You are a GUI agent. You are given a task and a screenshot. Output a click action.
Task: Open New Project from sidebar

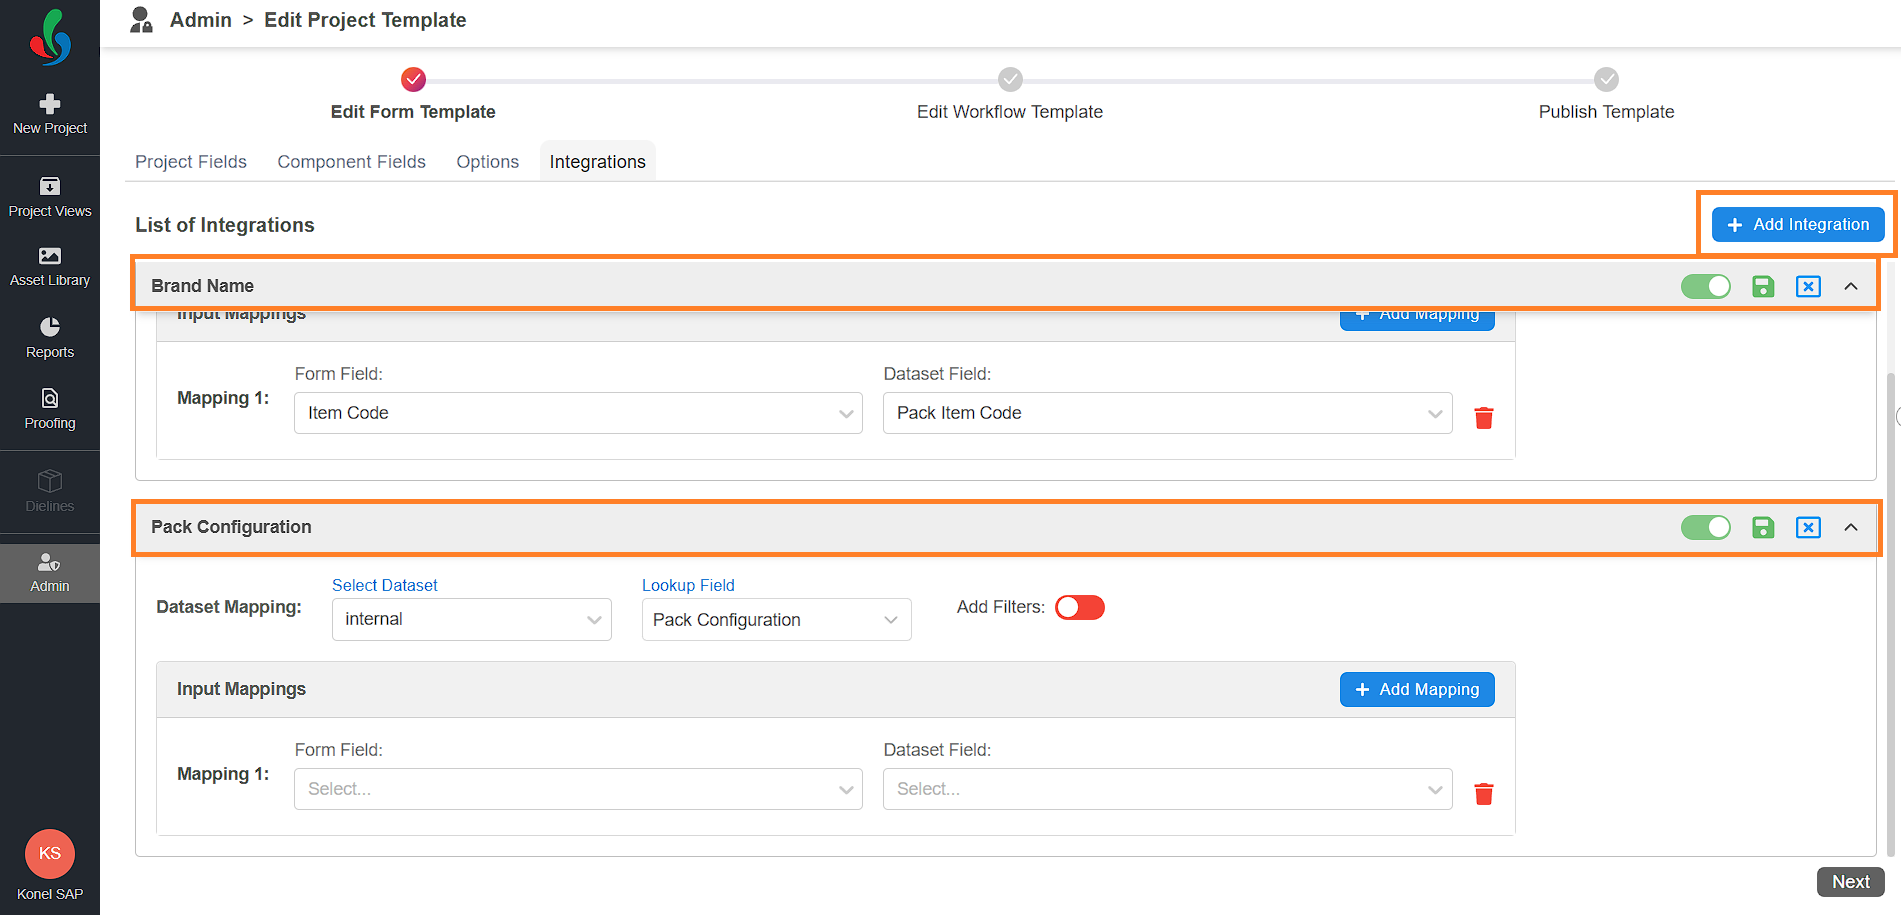[50, 114]
